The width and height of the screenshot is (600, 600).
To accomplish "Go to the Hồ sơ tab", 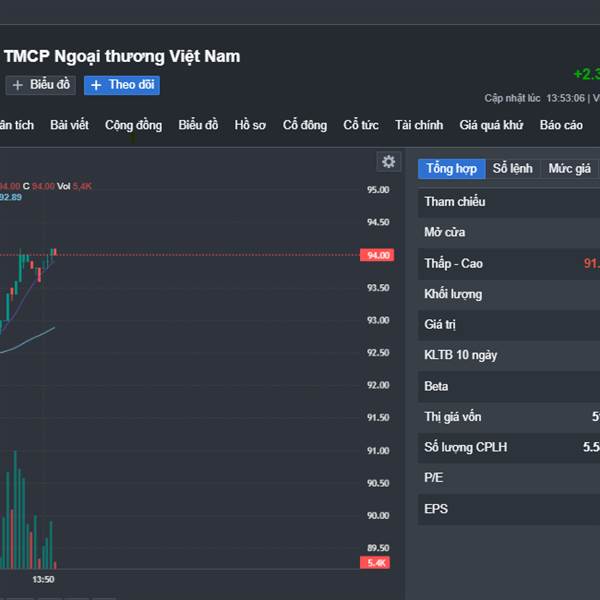I will pyautogui.click(x=250, y=125).
